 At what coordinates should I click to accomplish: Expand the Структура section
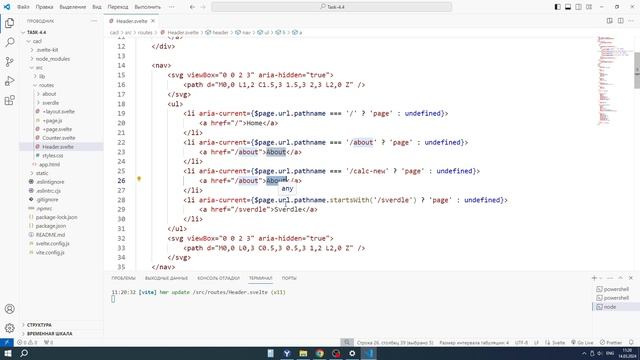coord(39,325)
